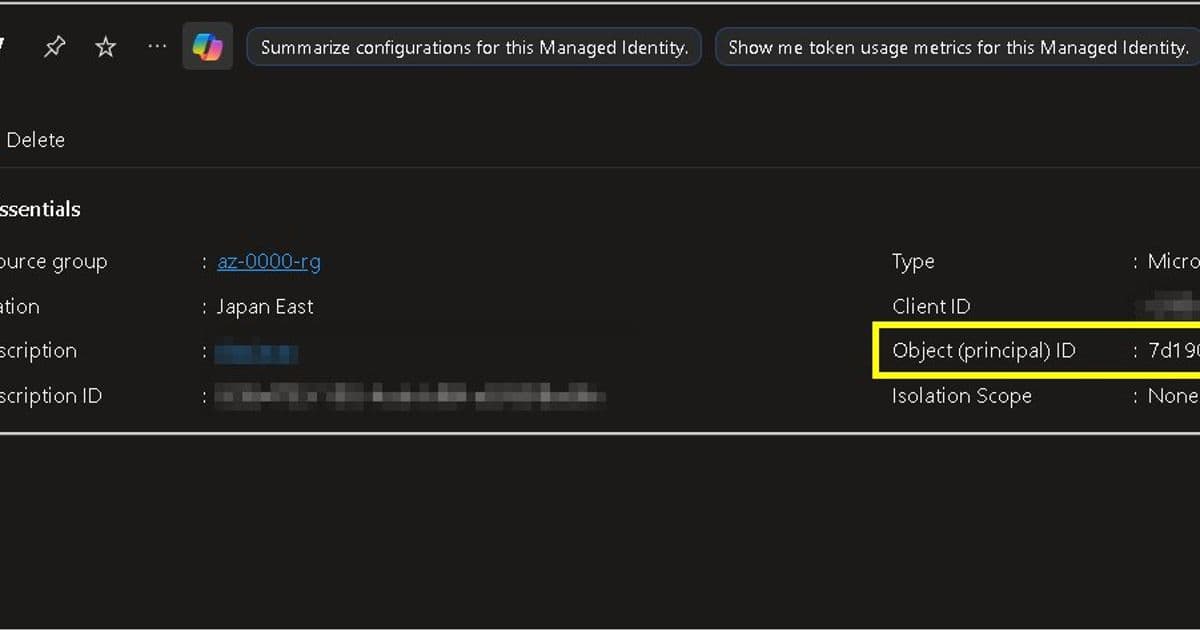Viewport: 1200px width, 630px height.
Task: Click the Show me token usage metrics prompt
Action: click(956, 46)
